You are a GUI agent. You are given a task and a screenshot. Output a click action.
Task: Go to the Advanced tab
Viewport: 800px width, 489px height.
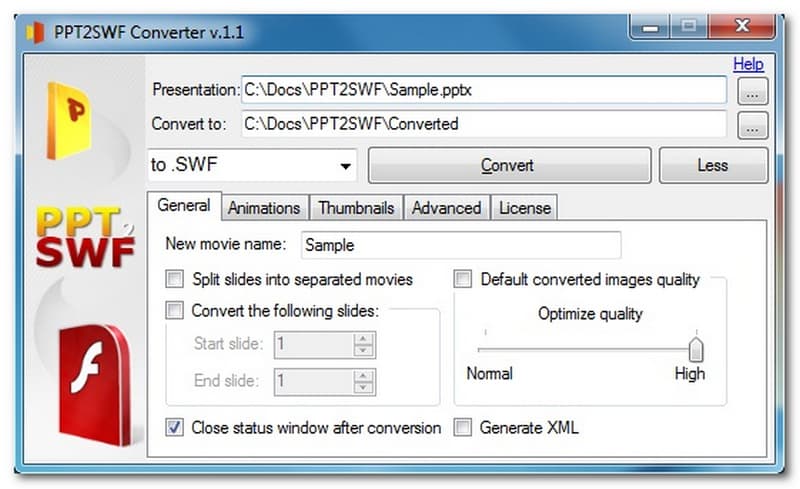point(447,208)
